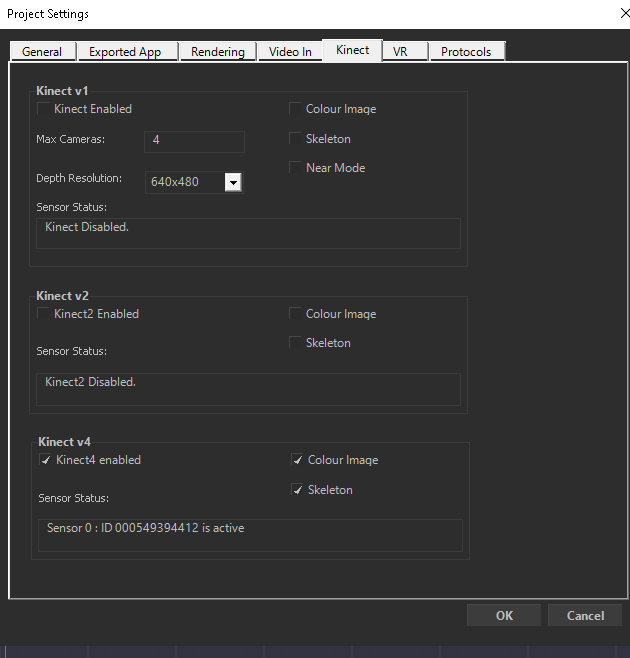
Task: Open the VR tab
Action: click(x=405, y=52)
